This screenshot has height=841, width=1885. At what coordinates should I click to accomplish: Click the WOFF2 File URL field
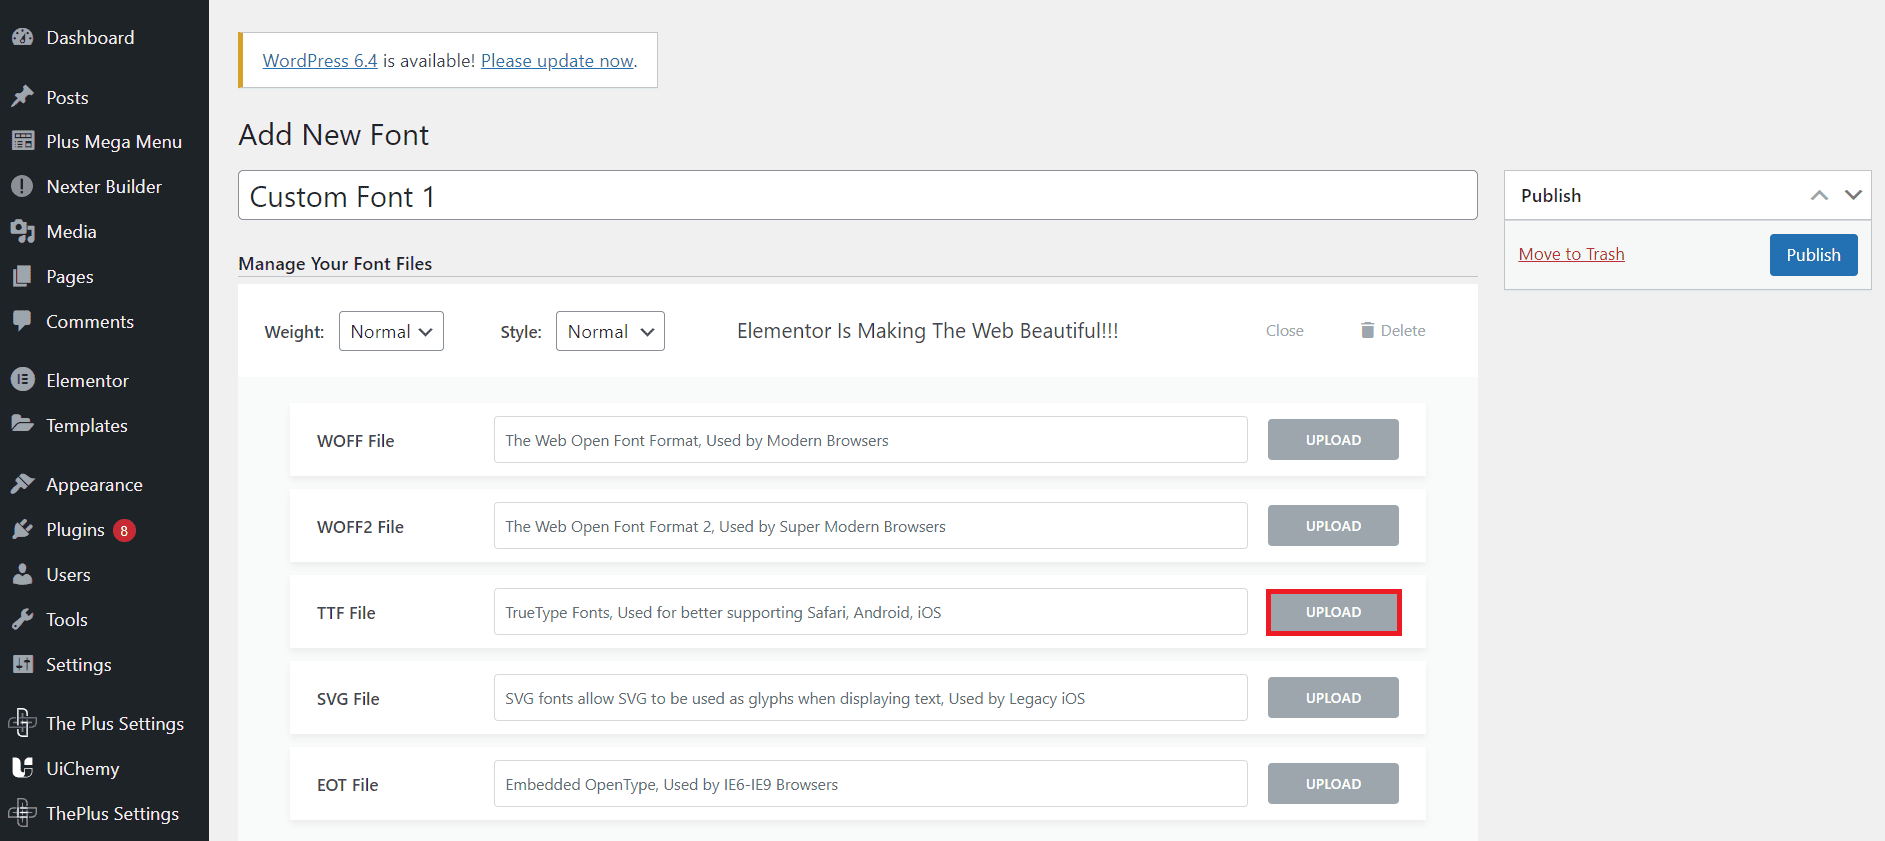tap(870, 526)
